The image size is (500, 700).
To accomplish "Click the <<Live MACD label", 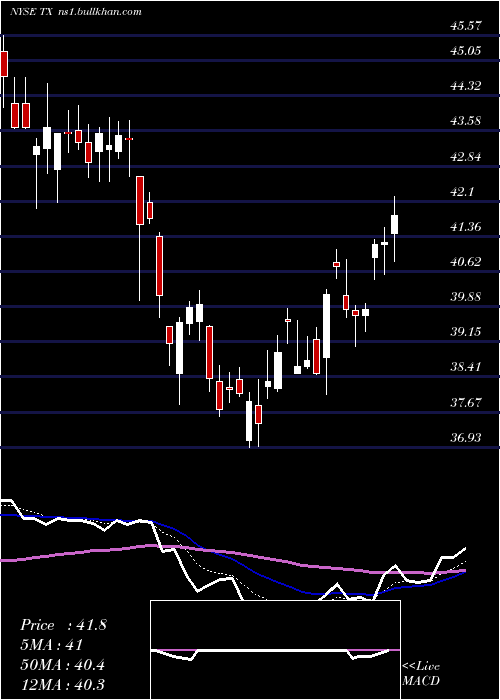I will click(x=421, y=674).
